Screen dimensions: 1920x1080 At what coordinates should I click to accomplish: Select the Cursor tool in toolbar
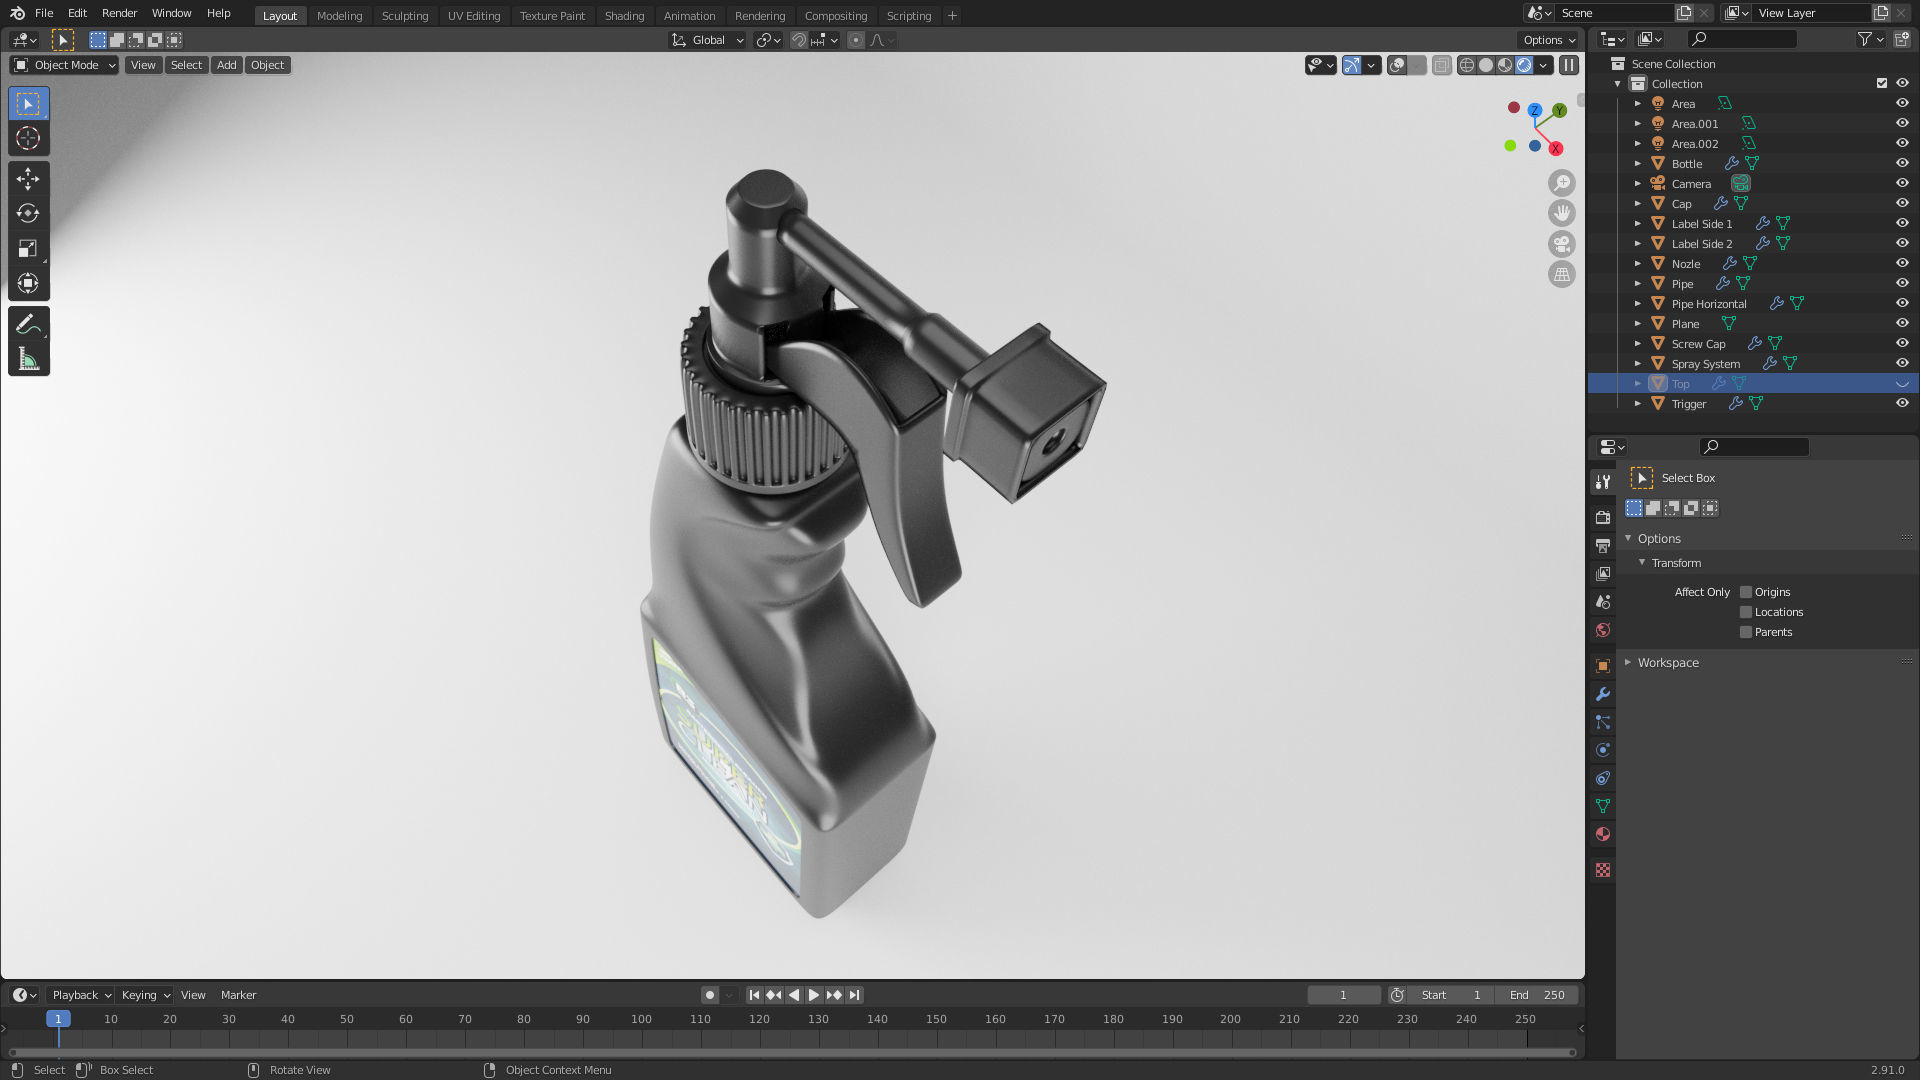point(28,138)
